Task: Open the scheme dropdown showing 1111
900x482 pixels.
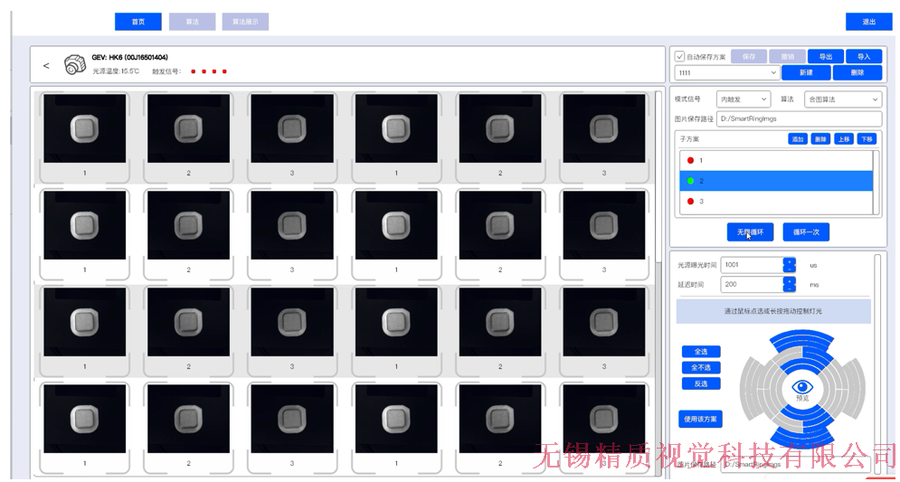Action: (727, 73)
